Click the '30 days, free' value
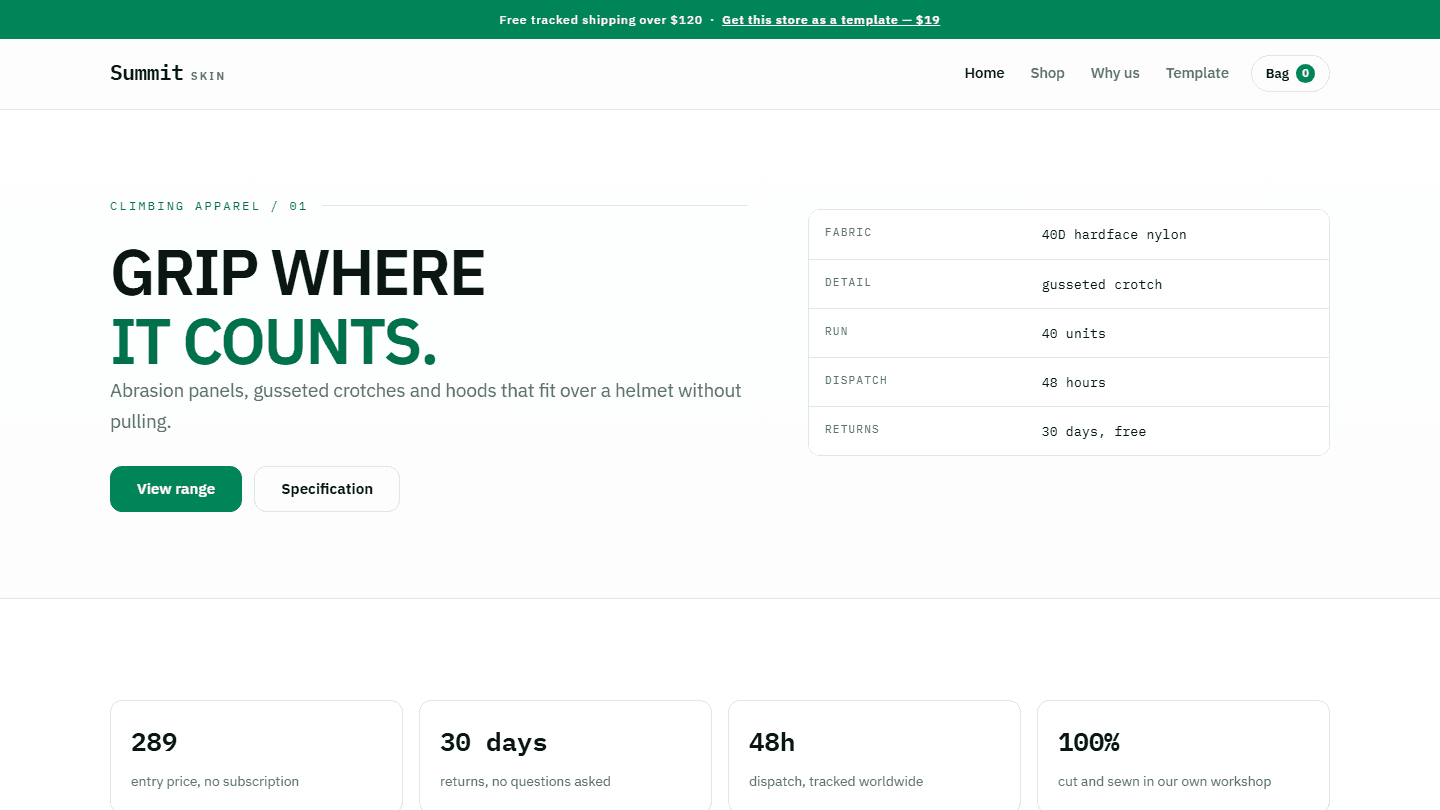Image resolution: width=1440 pixels, height=810 pixels. pos(1094,432)
